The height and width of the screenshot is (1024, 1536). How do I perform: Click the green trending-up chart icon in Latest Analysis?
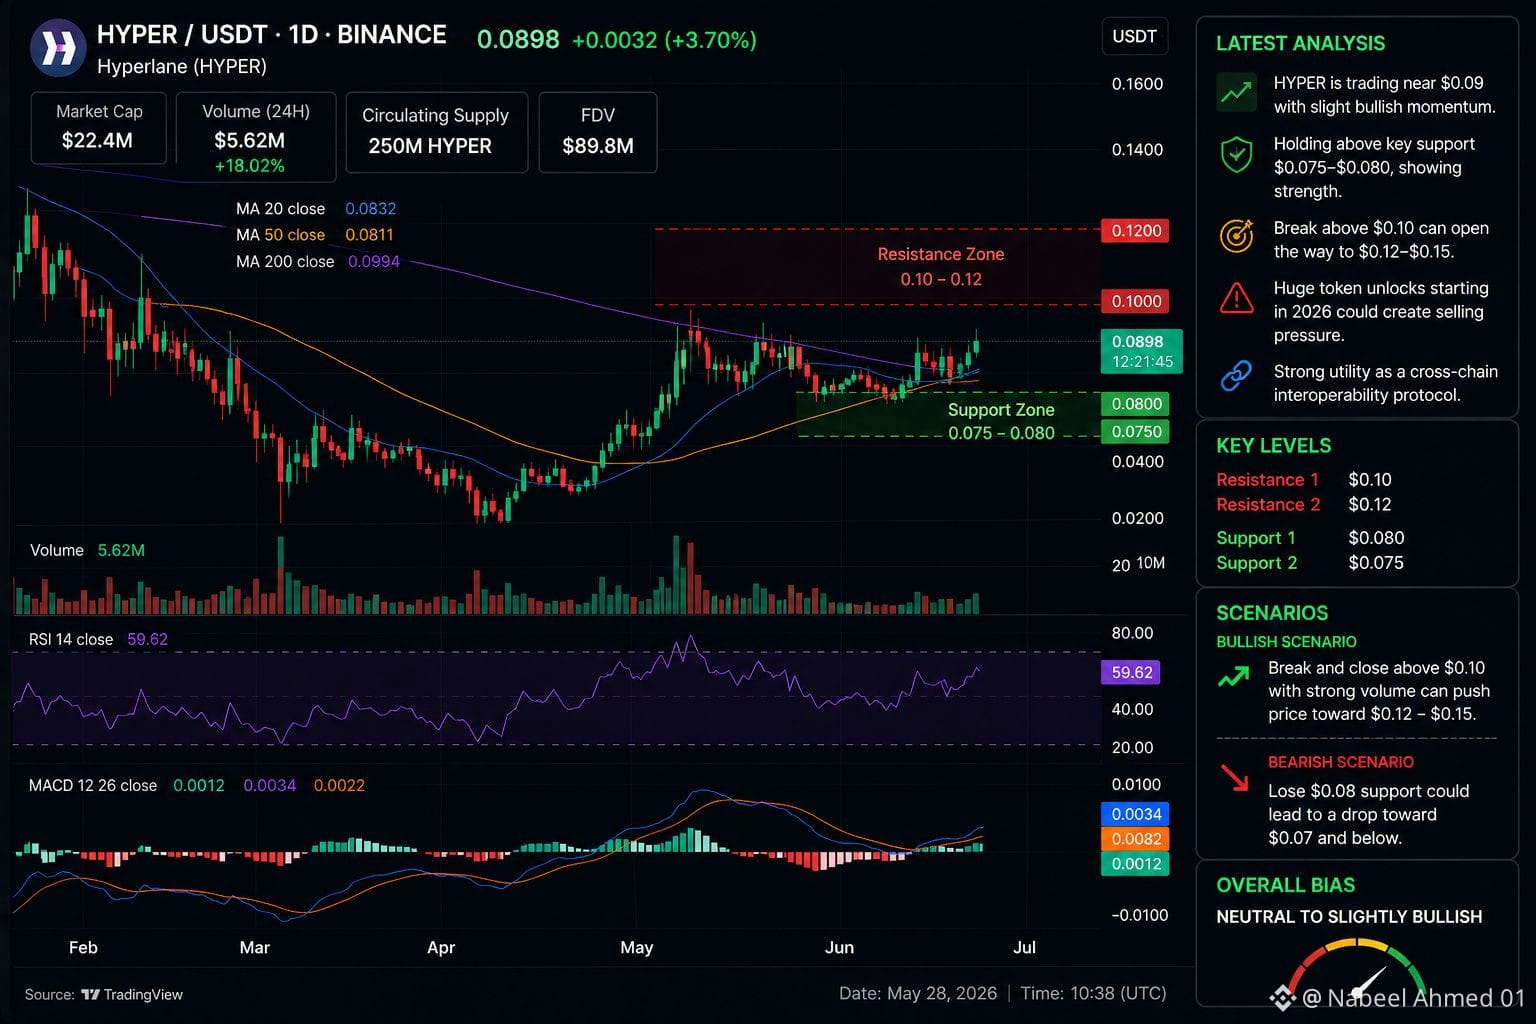[1237, 92]
